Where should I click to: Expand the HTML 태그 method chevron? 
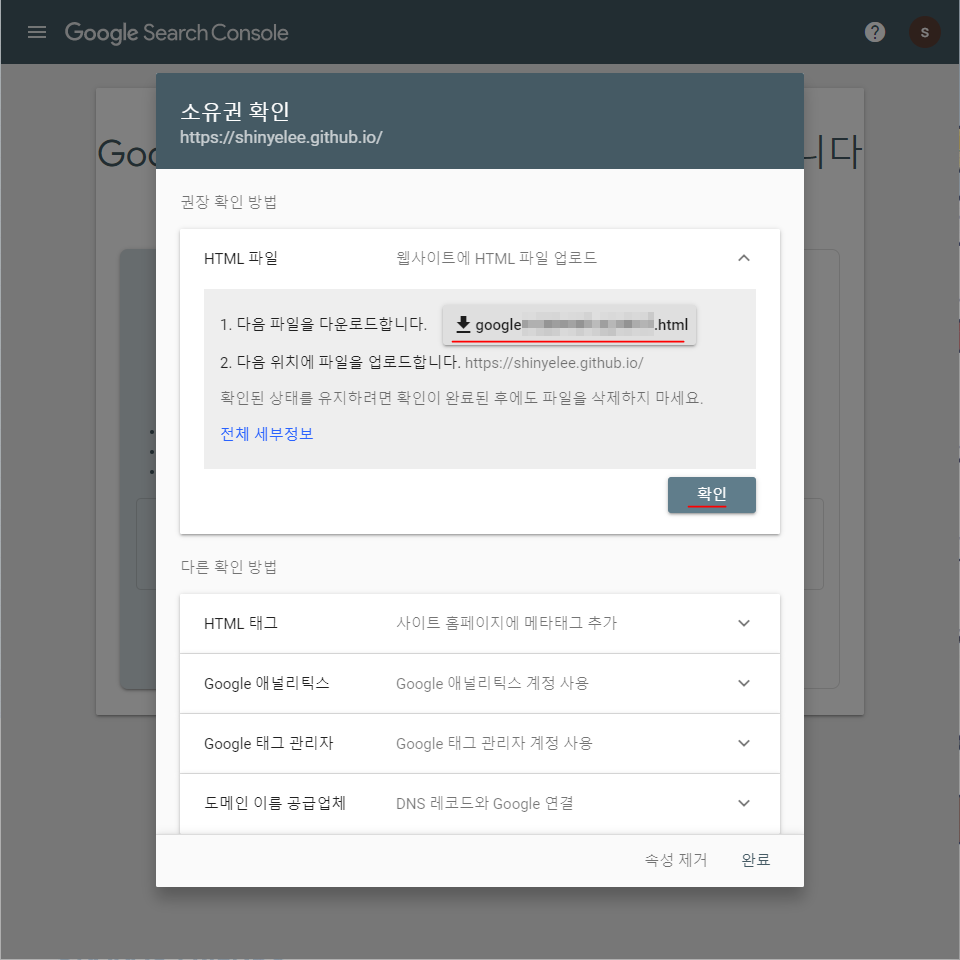[x=744, y=623]
